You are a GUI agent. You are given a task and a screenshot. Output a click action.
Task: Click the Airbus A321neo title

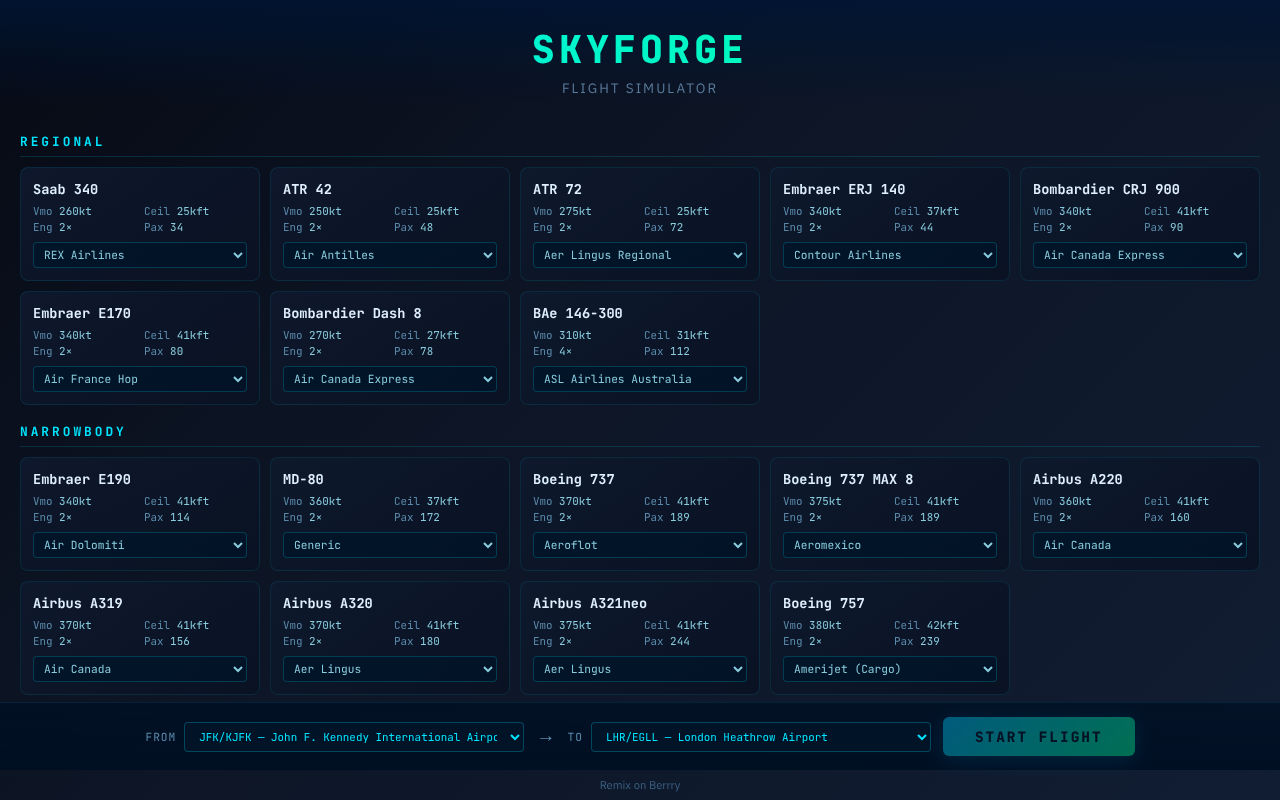click(590, 603)
